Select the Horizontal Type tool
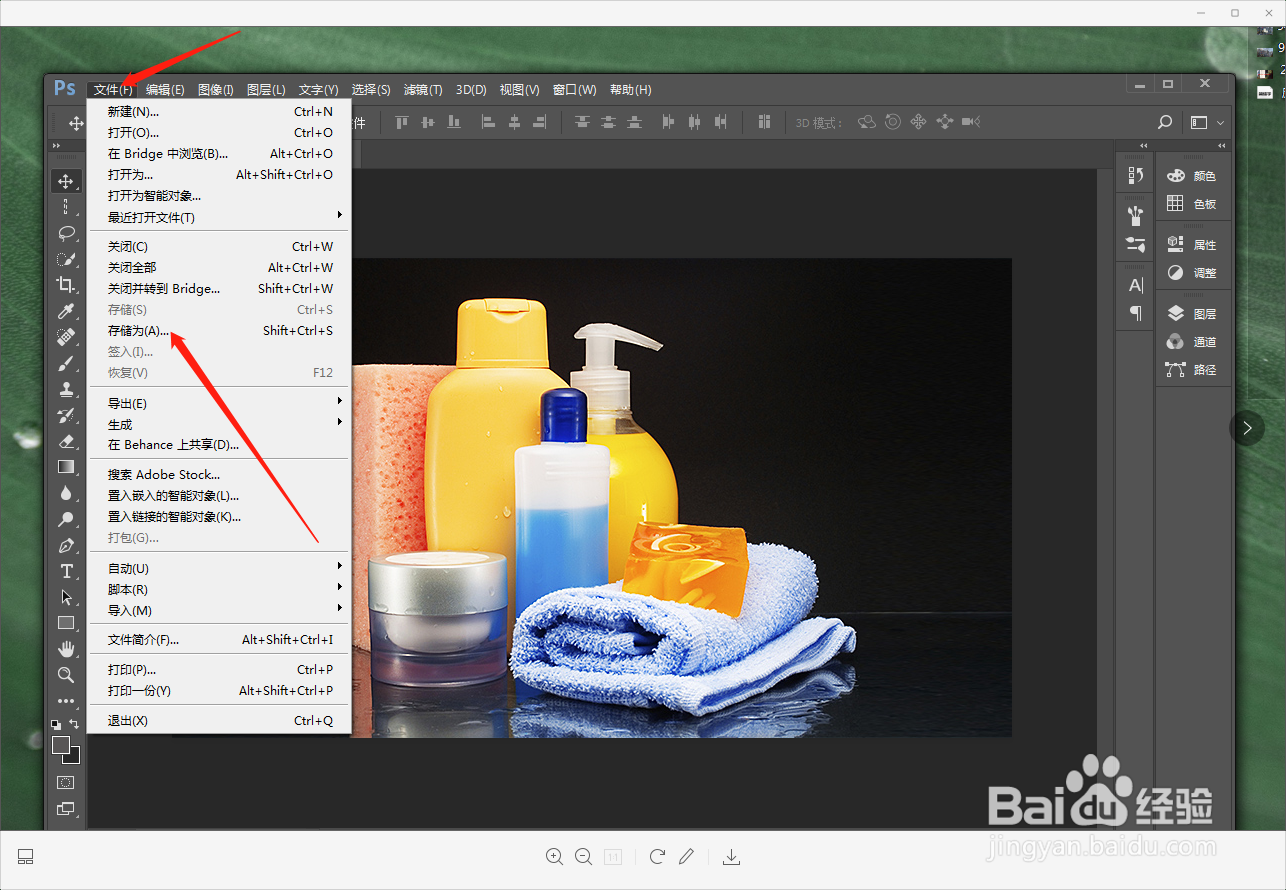This screenshot has height=890, width=1286. [66, 571]
